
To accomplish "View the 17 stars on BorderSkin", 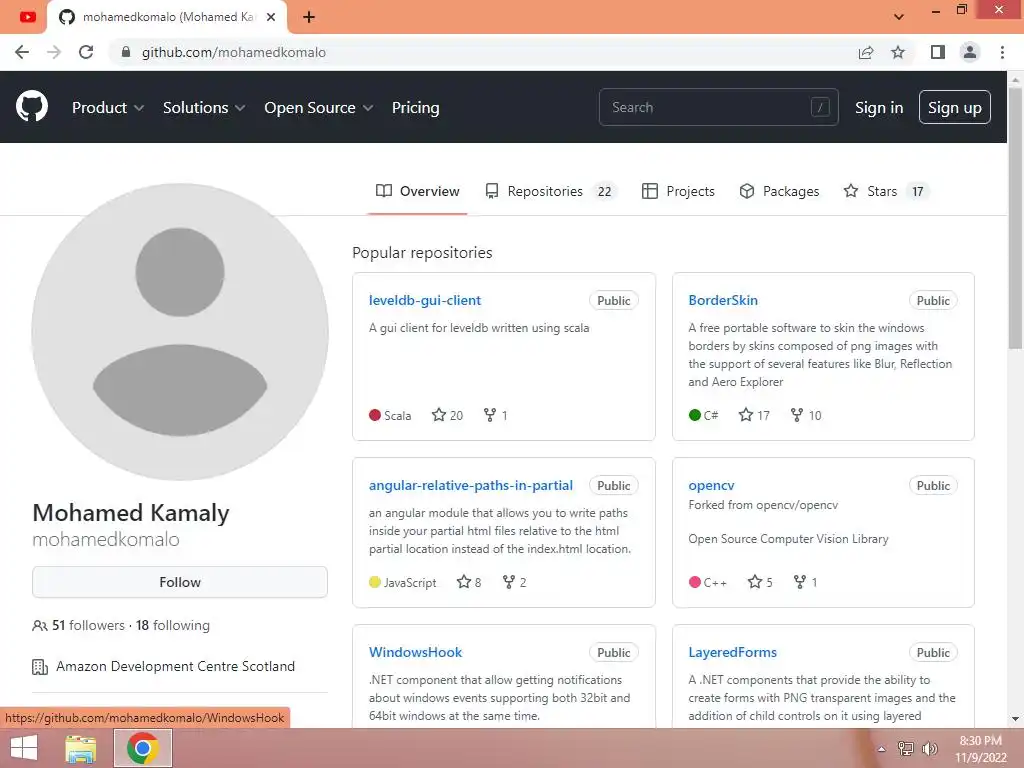I will 754,415.
